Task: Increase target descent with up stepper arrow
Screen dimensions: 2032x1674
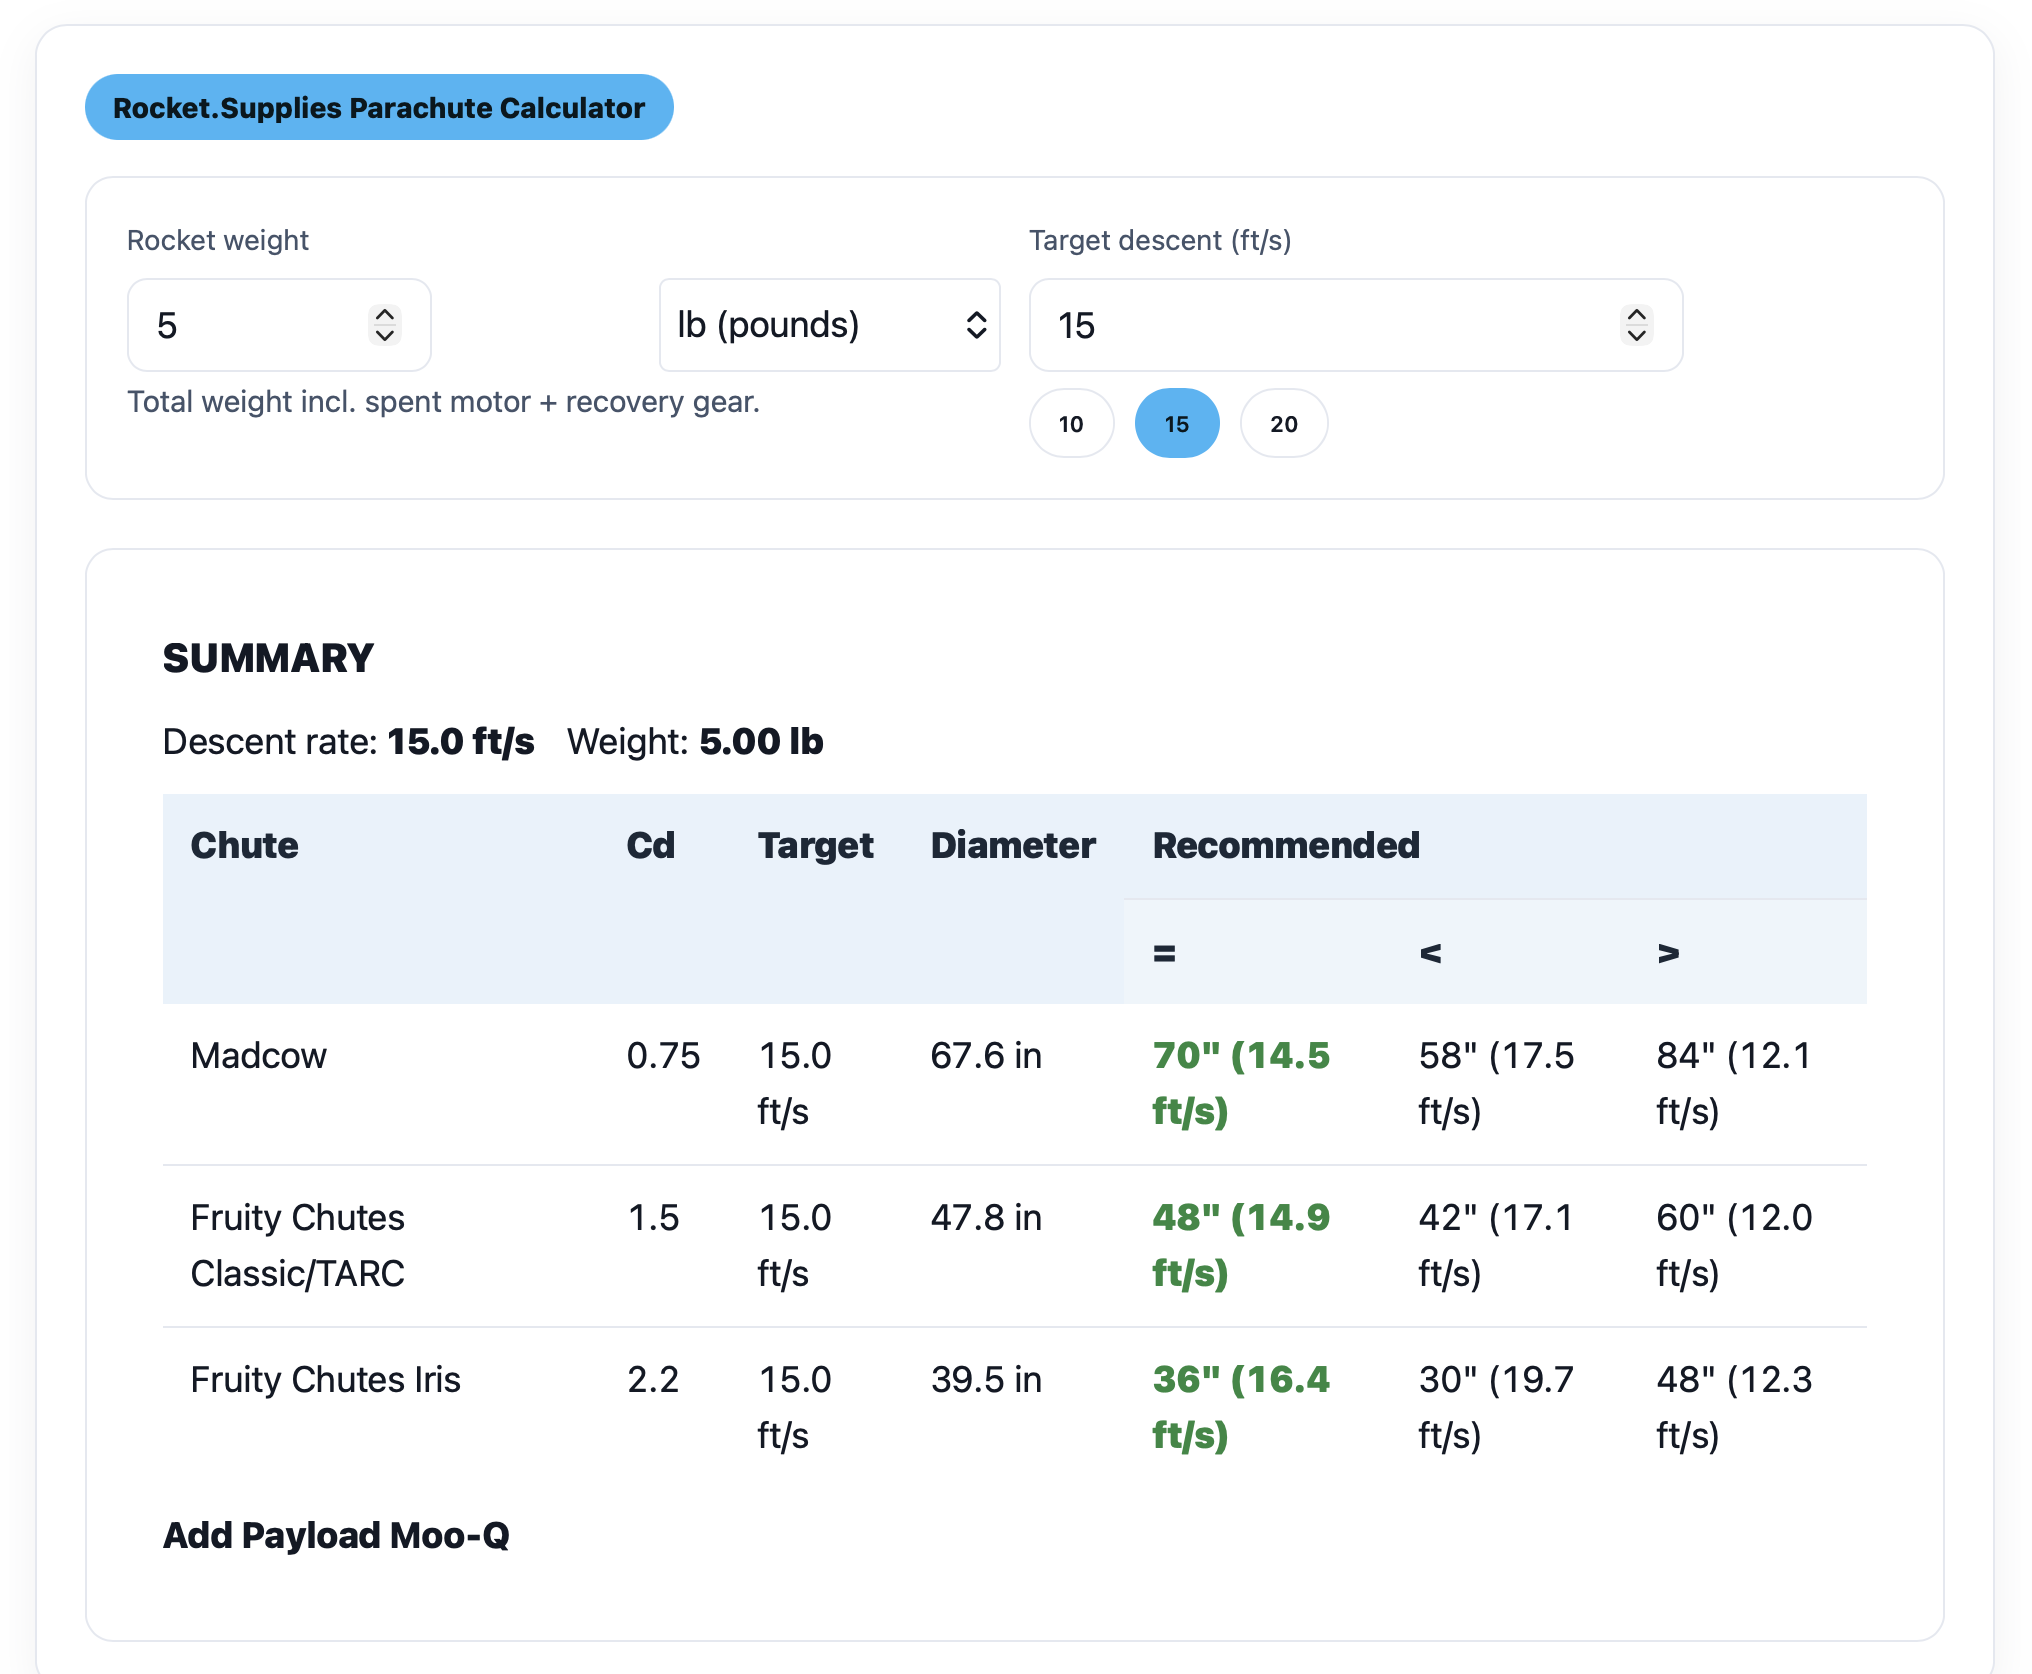Action: click(x=1636, y=314)
